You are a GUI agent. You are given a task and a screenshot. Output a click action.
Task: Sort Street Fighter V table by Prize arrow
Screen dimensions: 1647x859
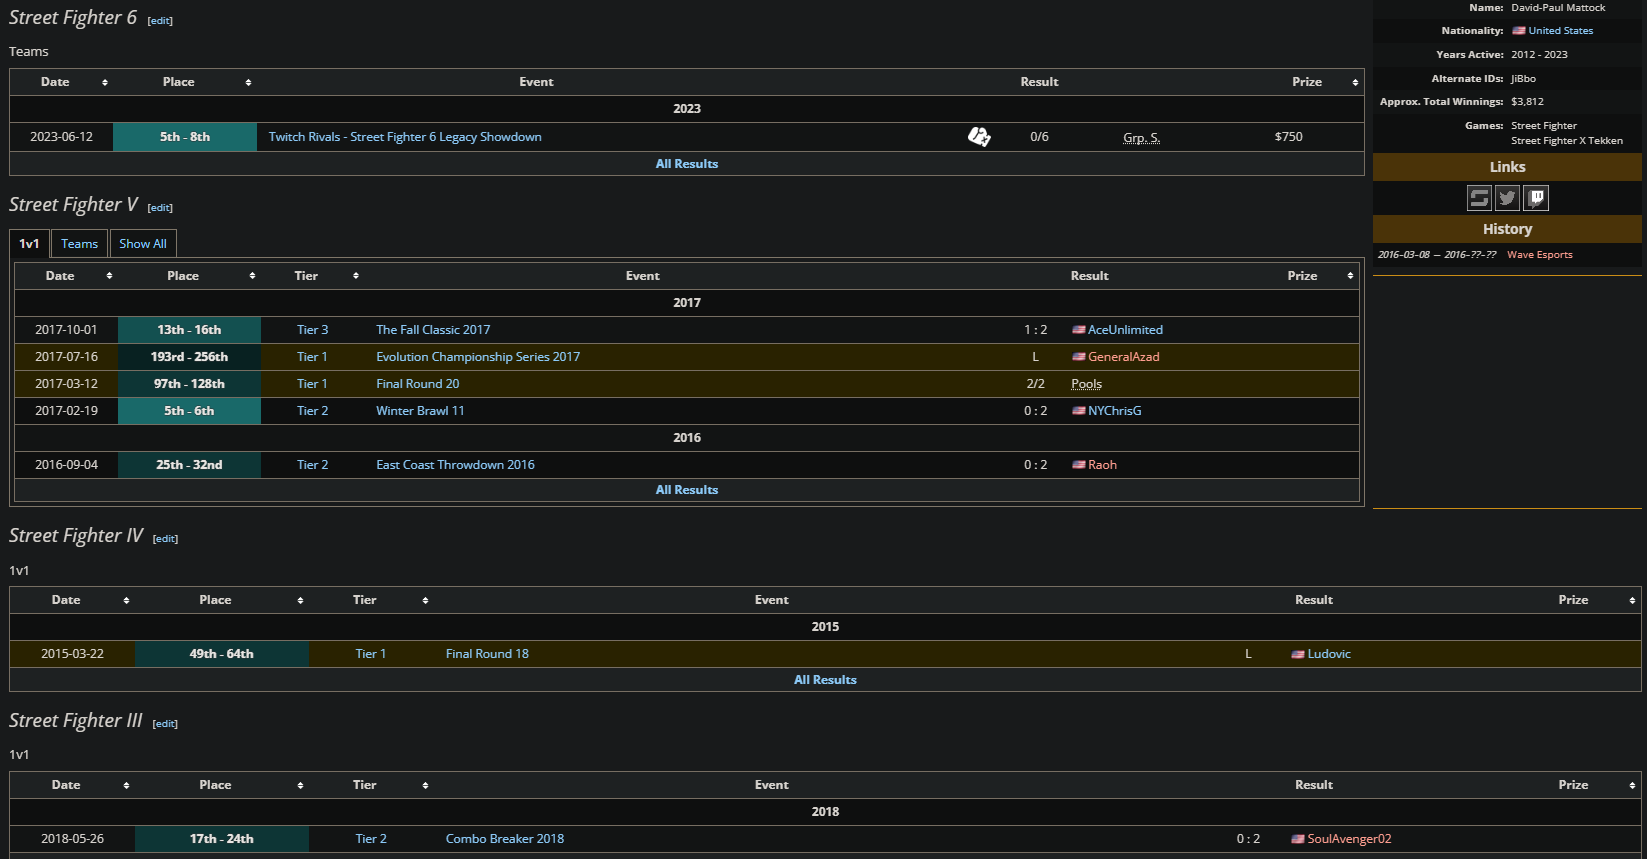(1350, 276)
